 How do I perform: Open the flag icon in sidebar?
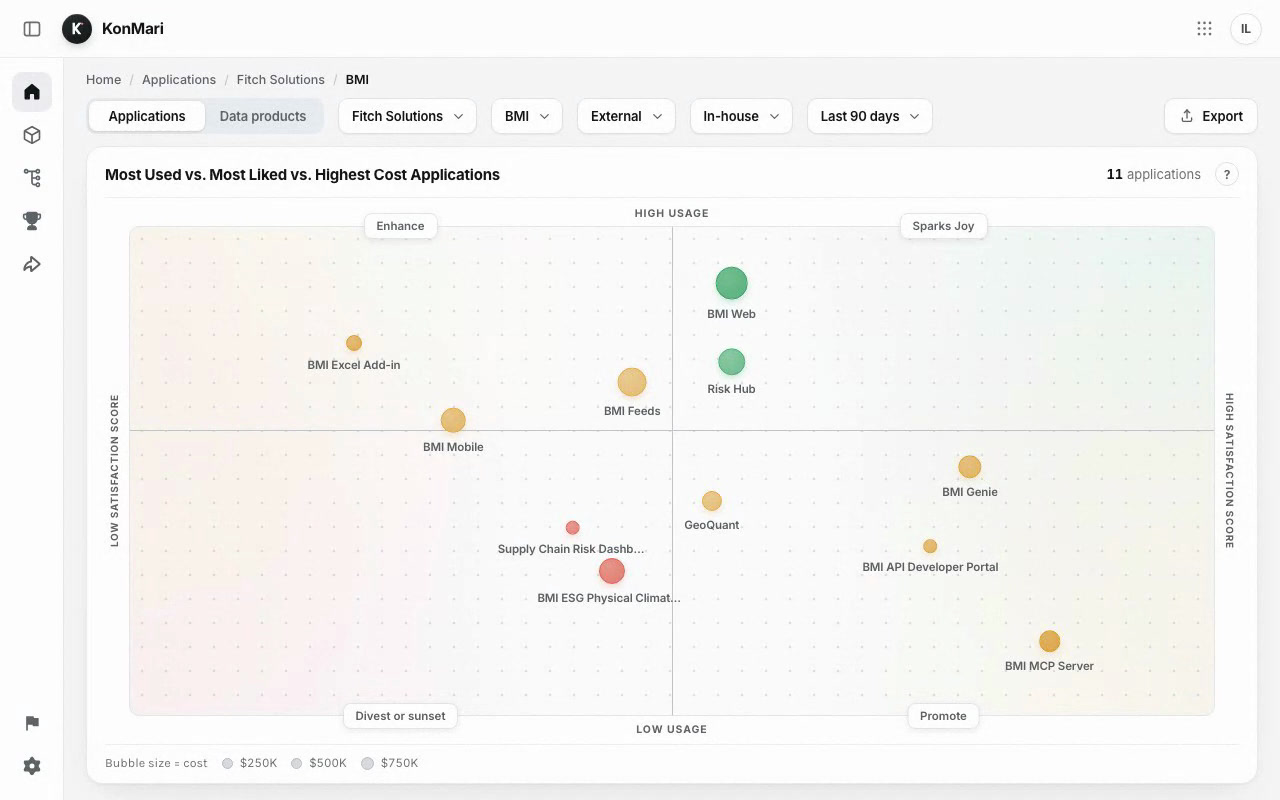point(32,723)
